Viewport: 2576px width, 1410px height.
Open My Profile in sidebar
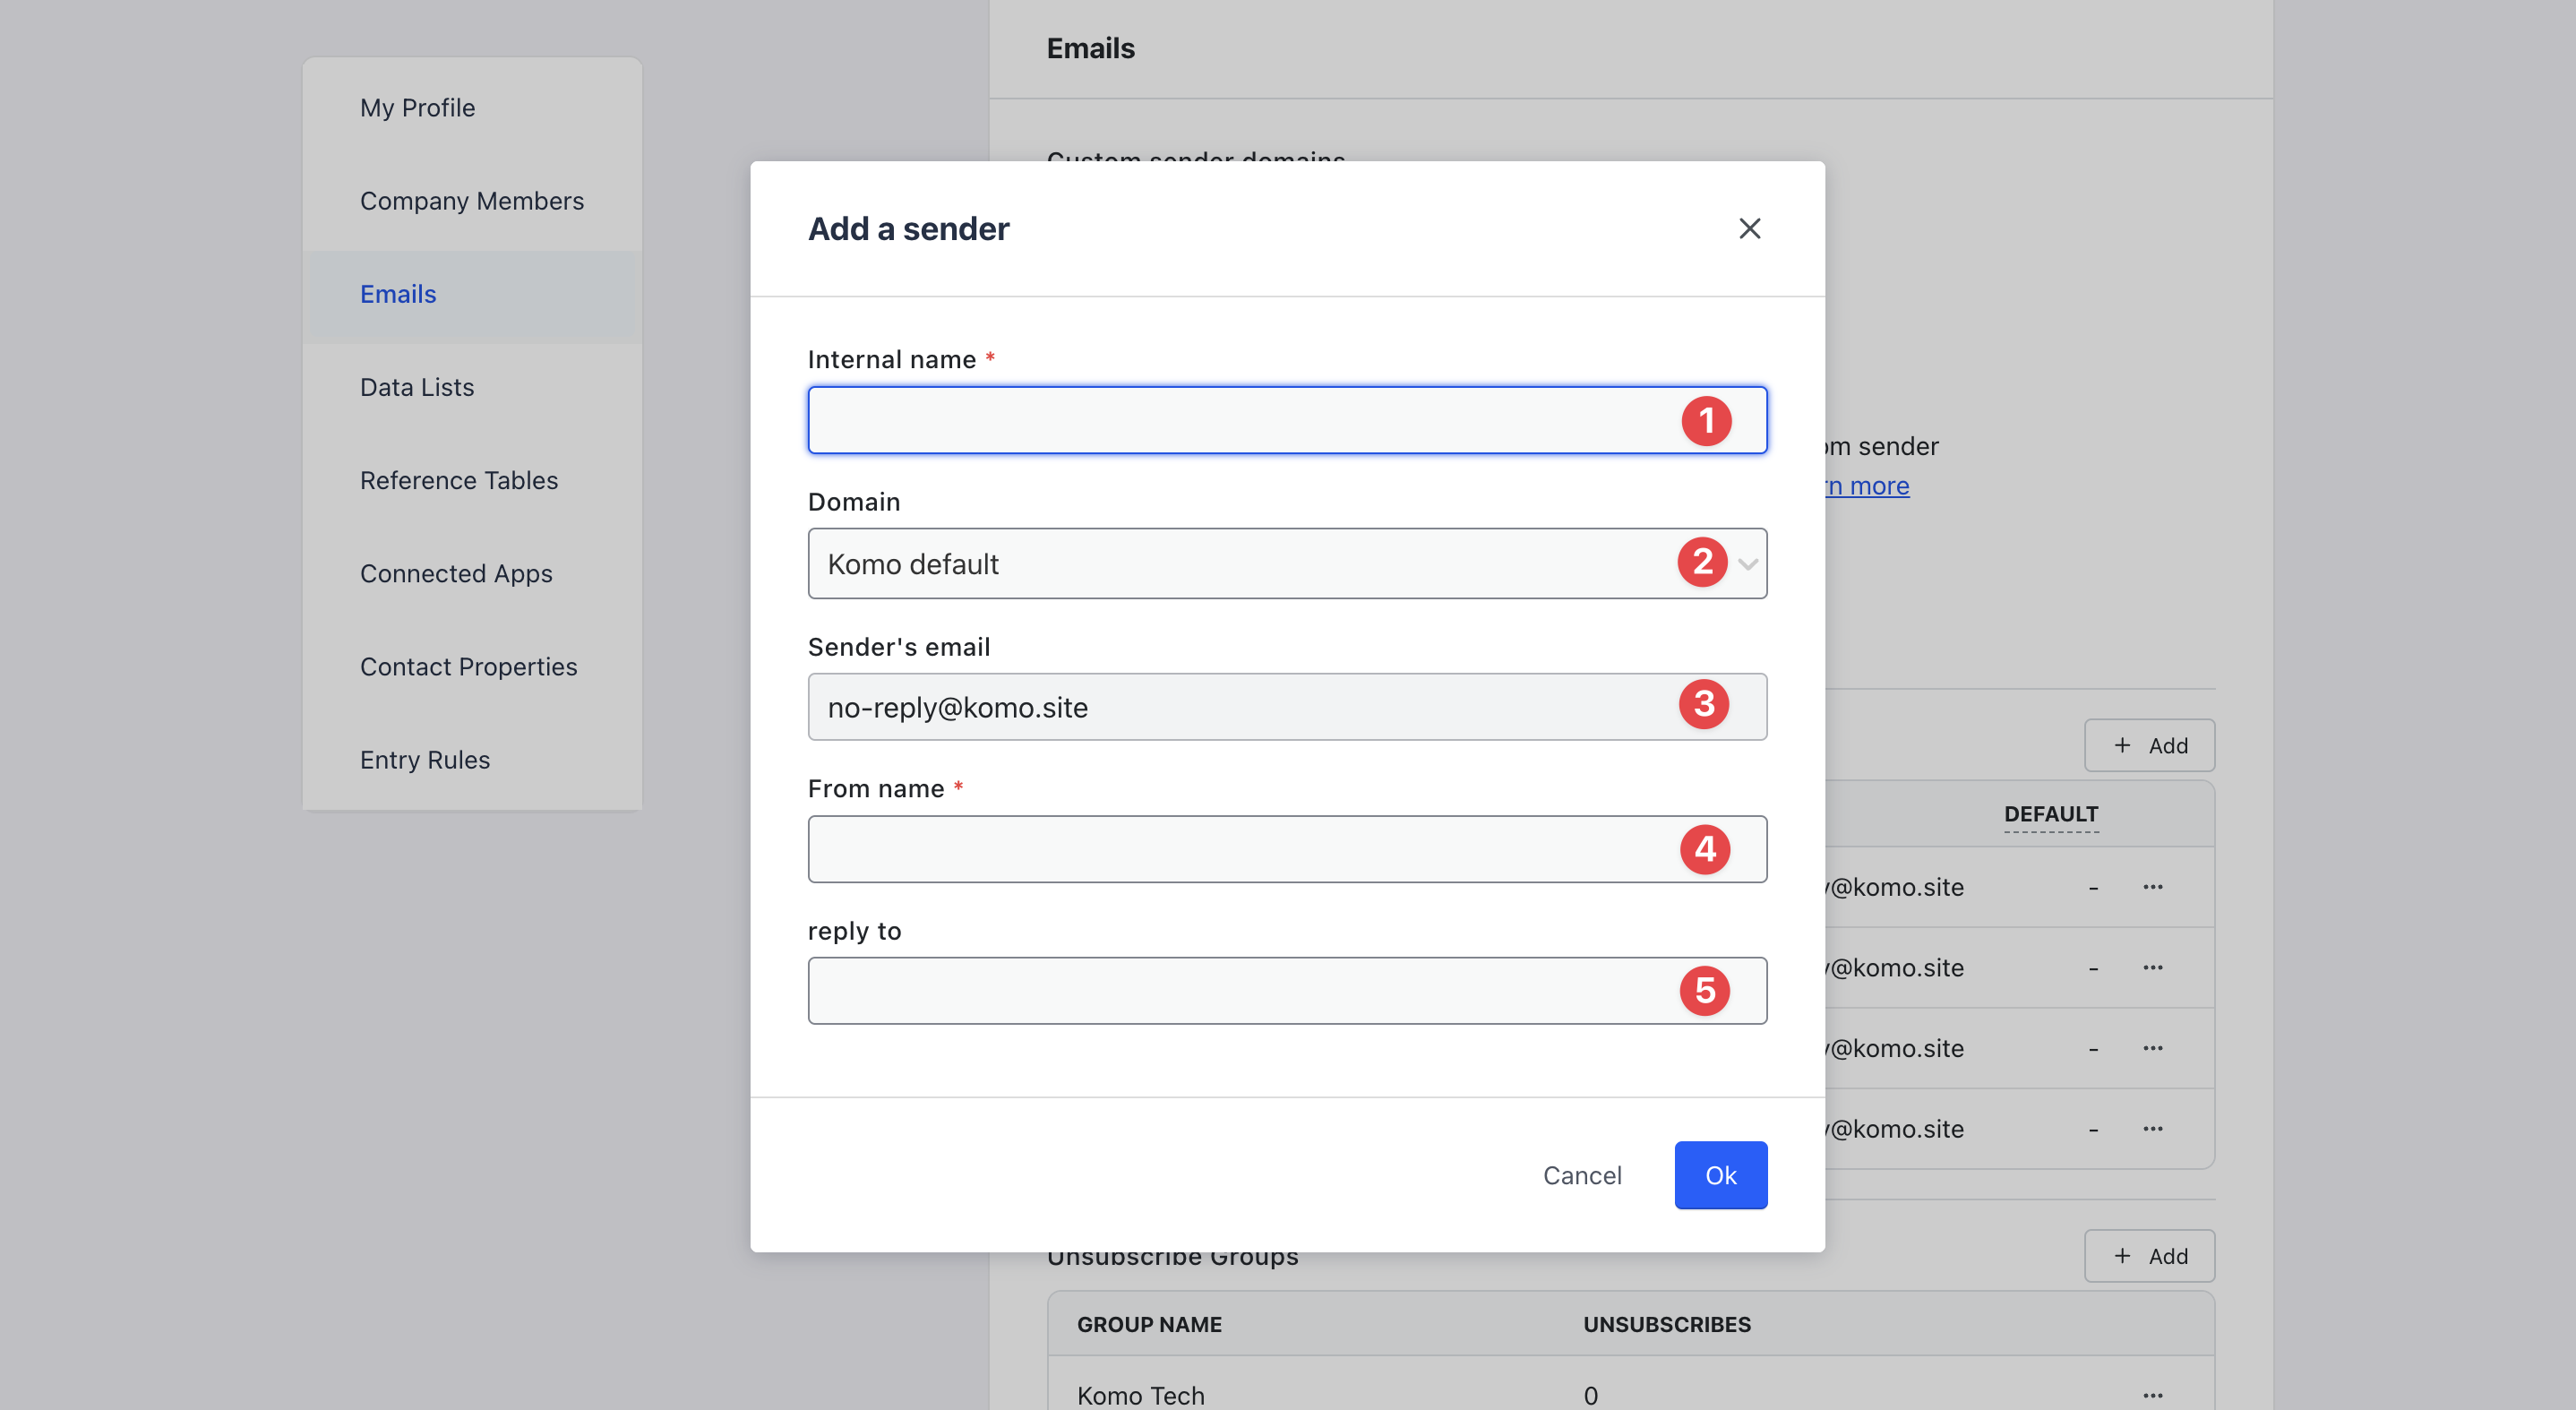click(x=417, y=107)
